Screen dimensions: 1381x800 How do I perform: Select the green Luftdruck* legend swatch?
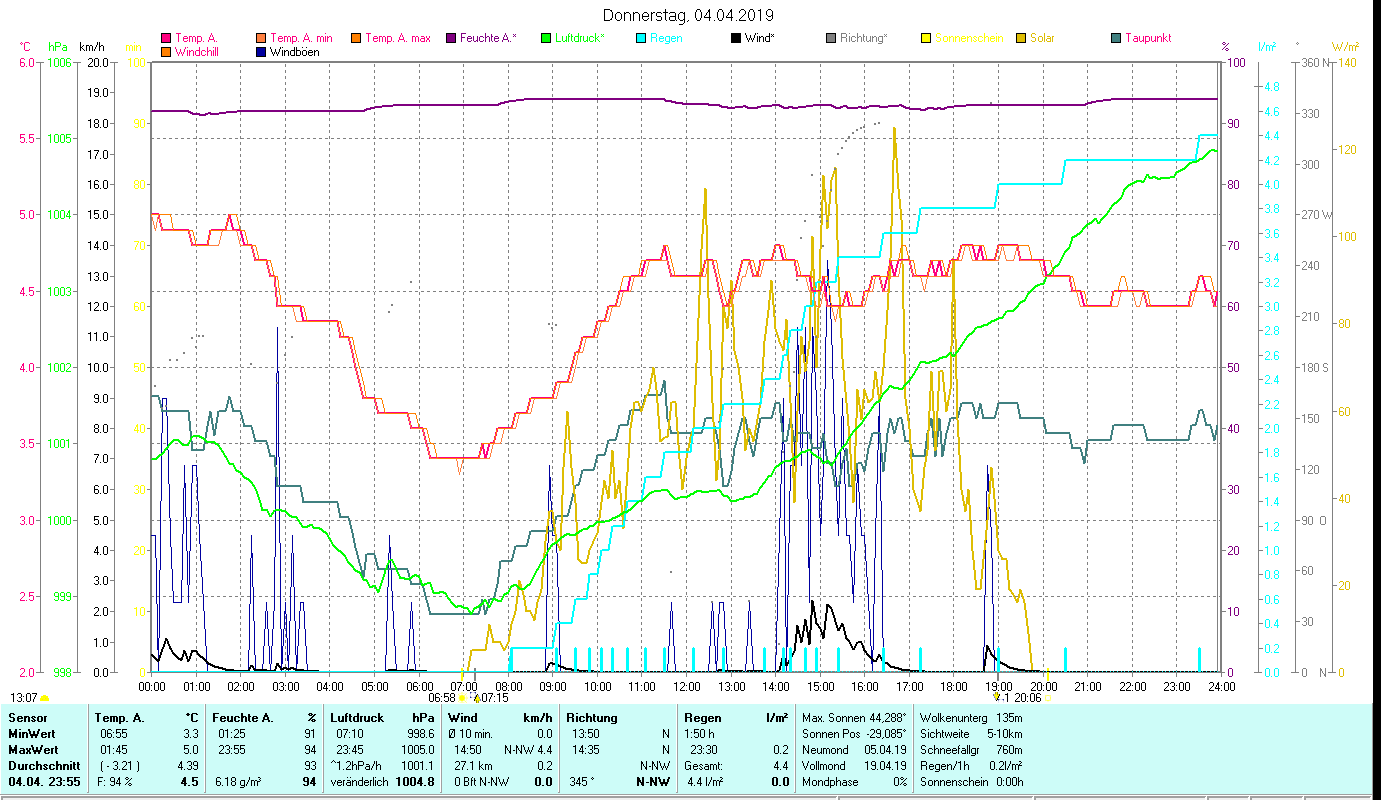pyautogui.click(x=545, y=39)
